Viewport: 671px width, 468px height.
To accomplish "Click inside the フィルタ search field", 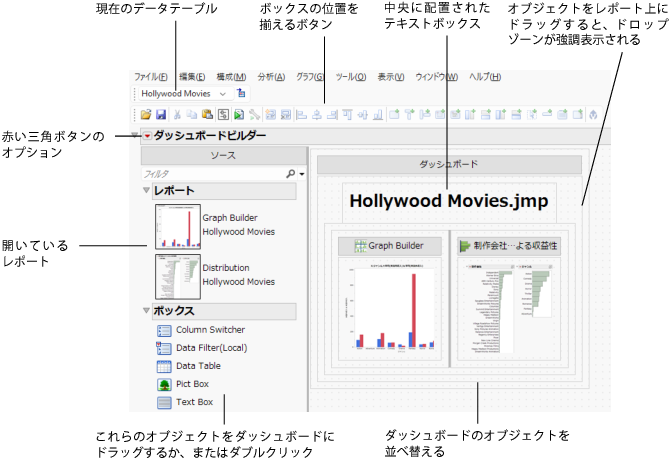I will click(214, 174).
